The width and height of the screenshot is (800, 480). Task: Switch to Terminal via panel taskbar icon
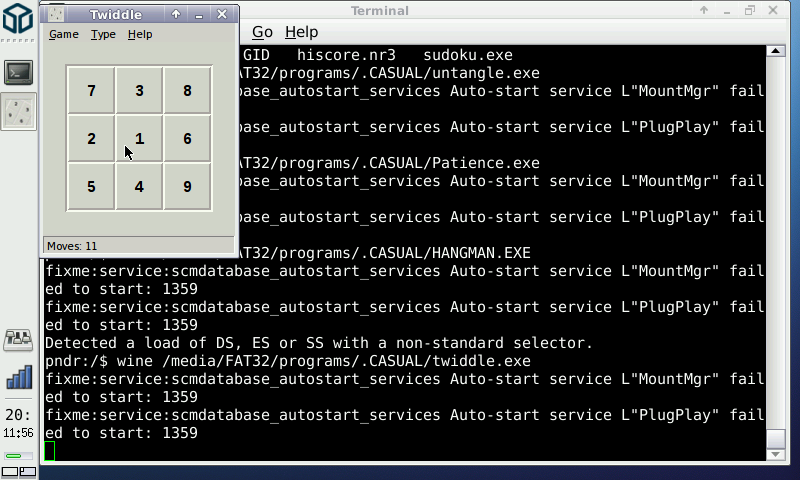(x=19, y=72)
